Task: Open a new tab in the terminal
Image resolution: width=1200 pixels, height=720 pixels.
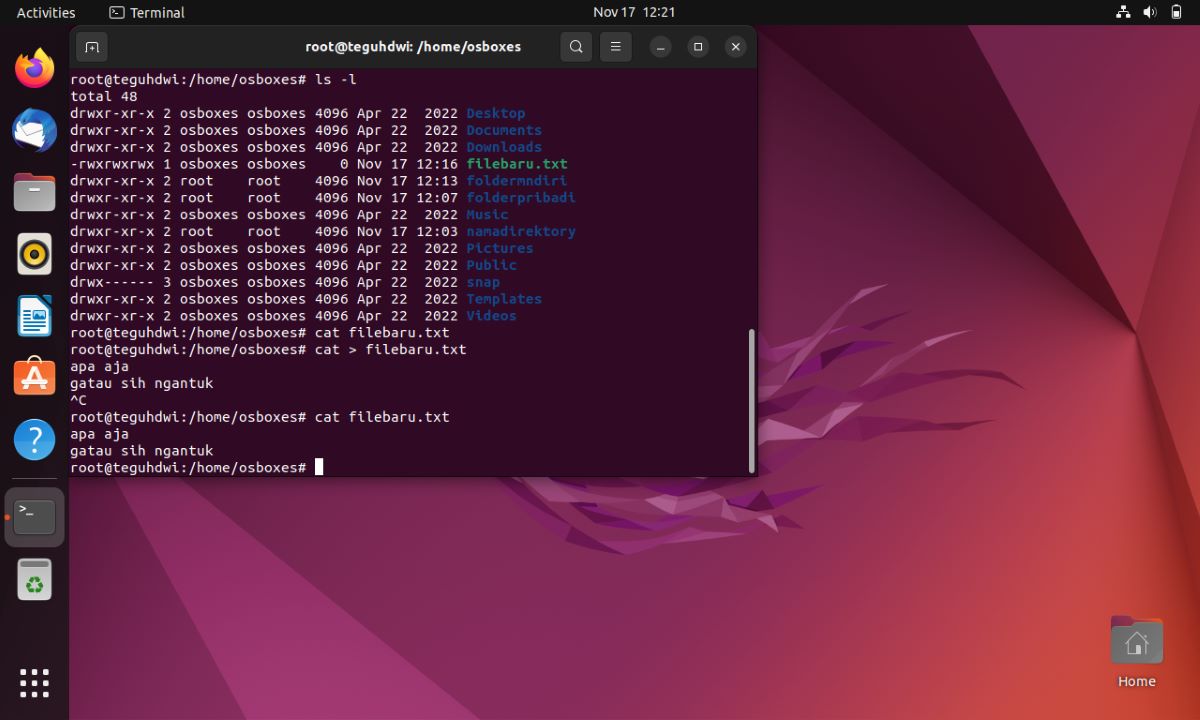Action: point(91,47)
